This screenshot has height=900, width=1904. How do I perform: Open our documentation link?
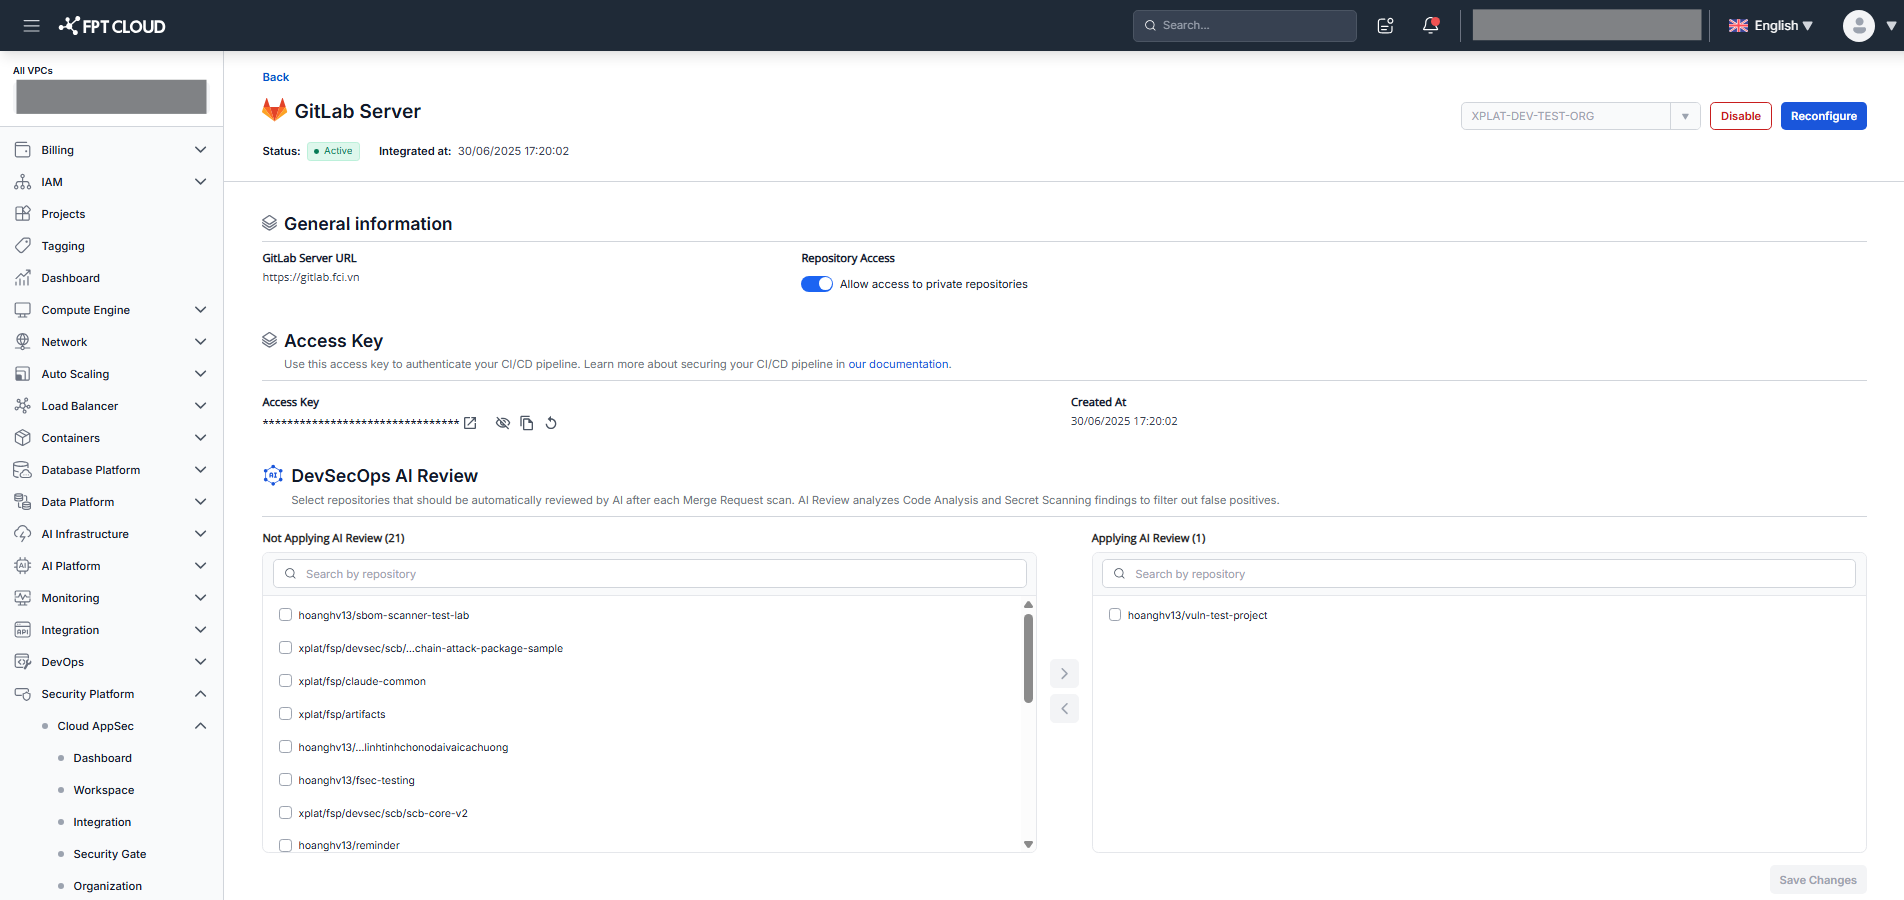point(898,364)
